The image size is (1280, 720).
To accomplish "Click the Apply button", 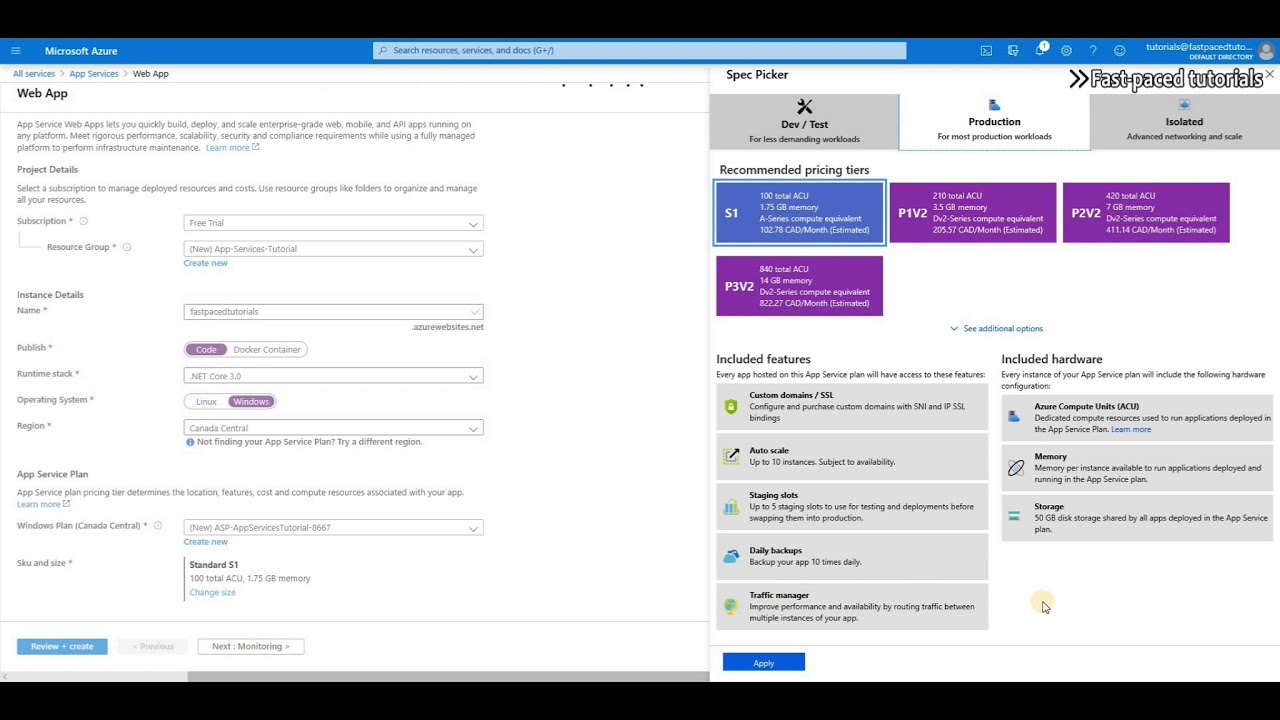I will (763, 662).
